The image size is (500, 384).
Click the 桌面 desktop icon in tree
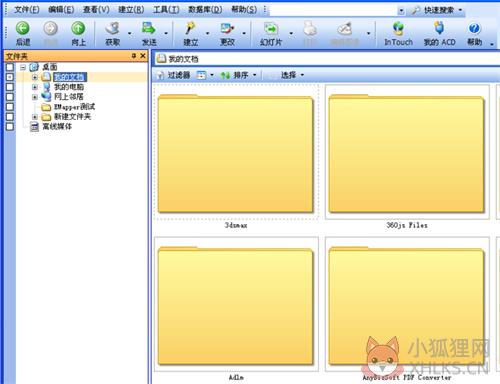point(34,67)
